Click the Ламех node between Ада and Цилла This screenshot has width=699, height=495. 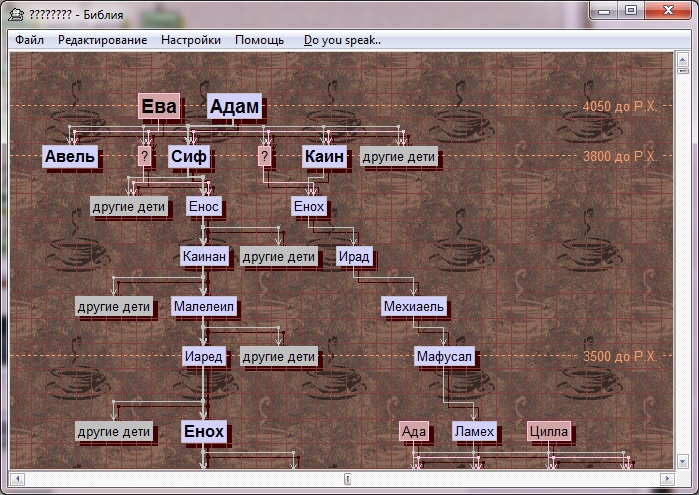coord(473,432)
